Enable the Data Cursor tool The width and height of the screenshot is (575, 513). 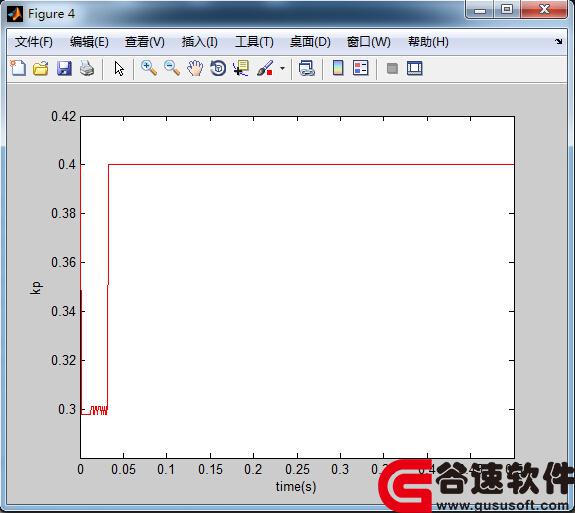[241, 69]
